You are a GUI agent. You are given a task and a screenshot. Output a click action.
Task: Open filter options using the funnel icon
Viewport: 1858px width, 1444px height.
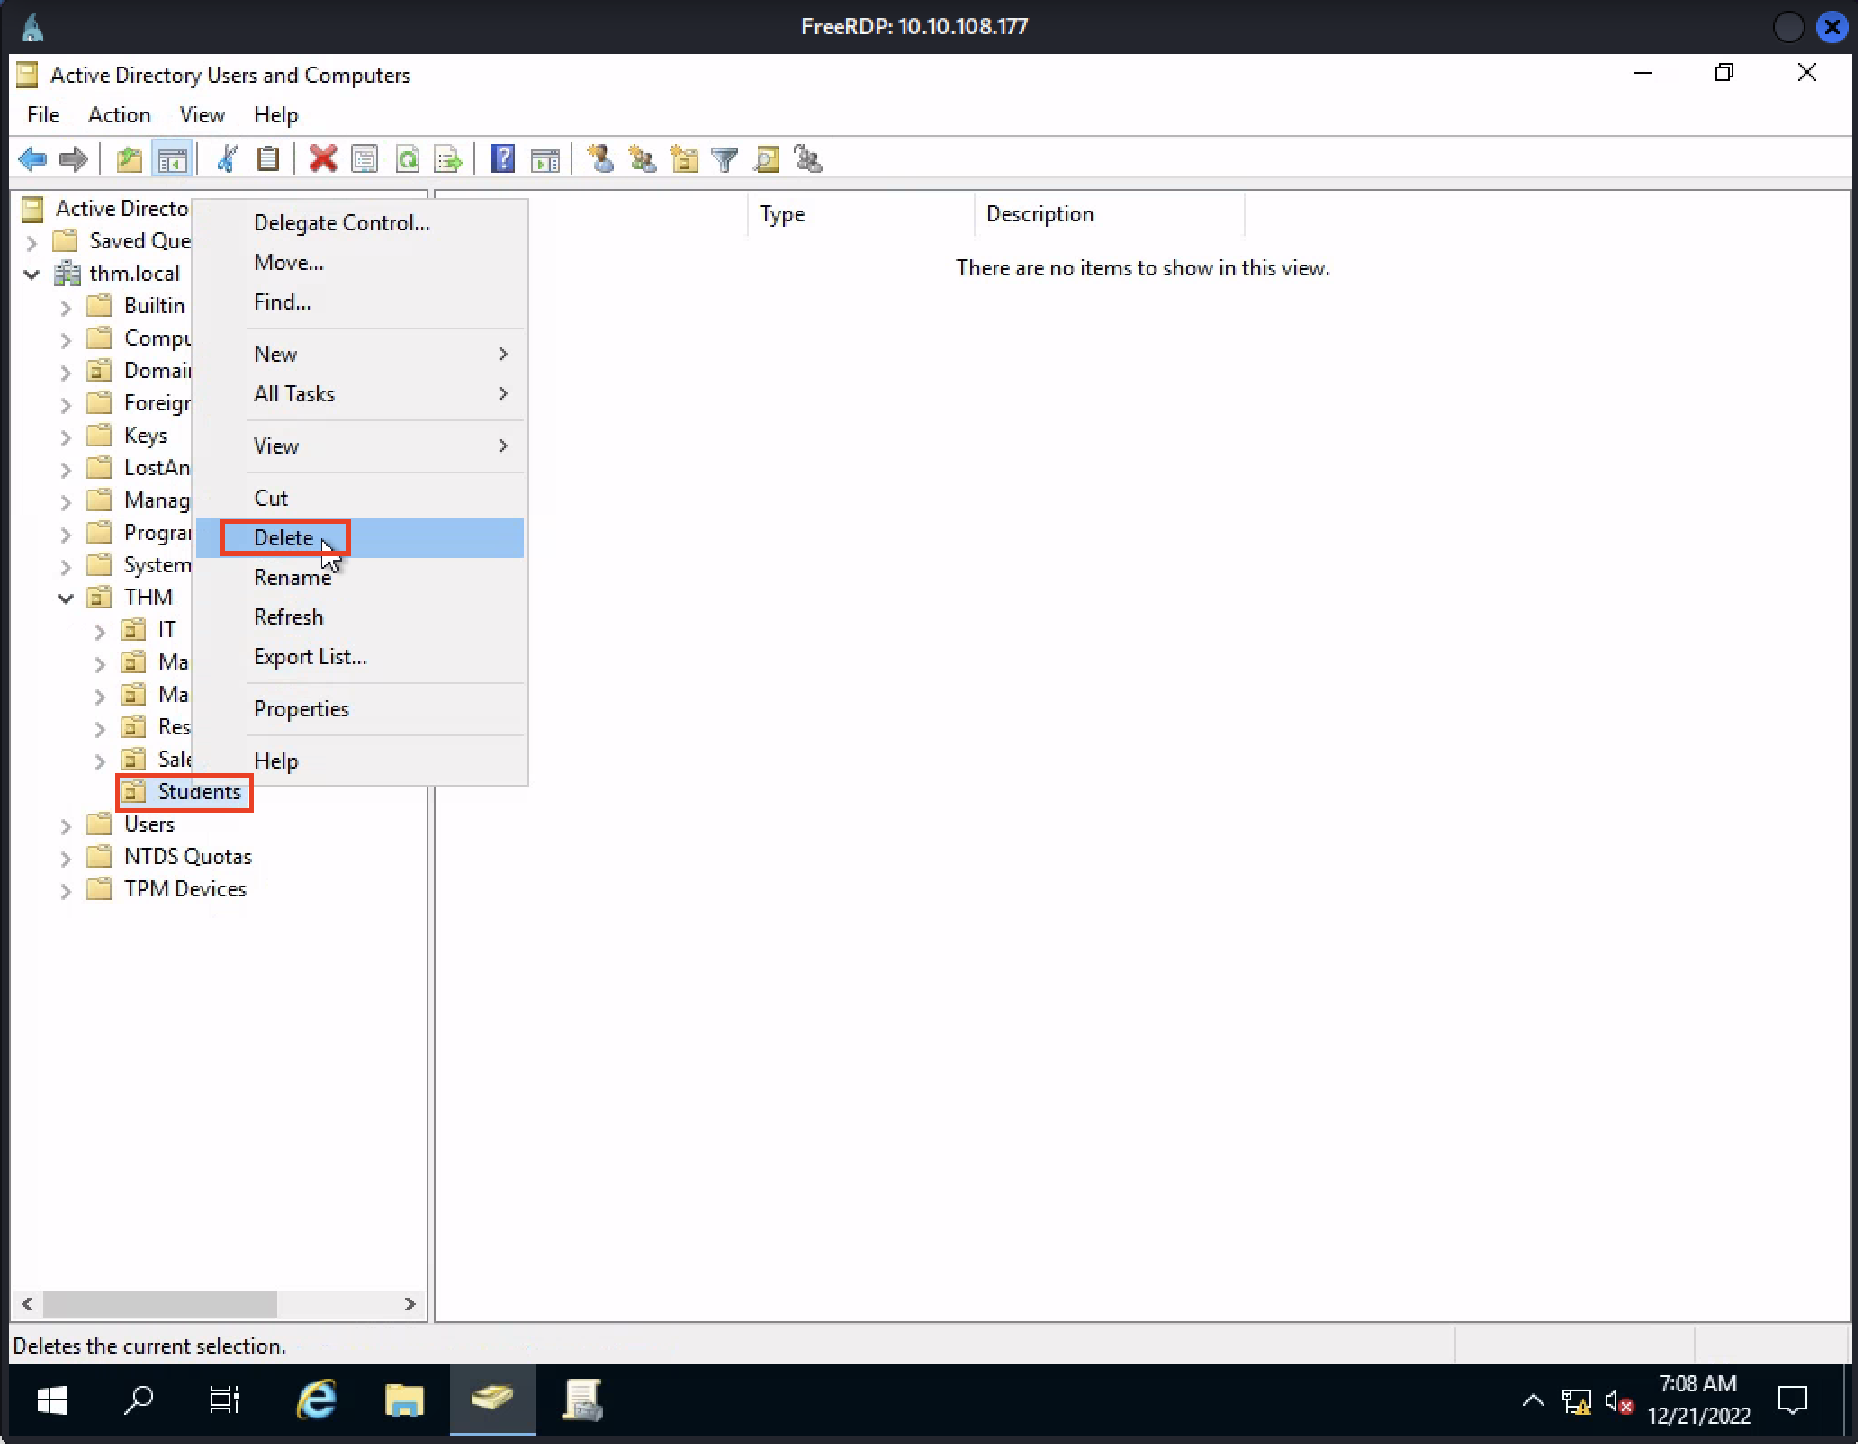[x=724, y=159]
